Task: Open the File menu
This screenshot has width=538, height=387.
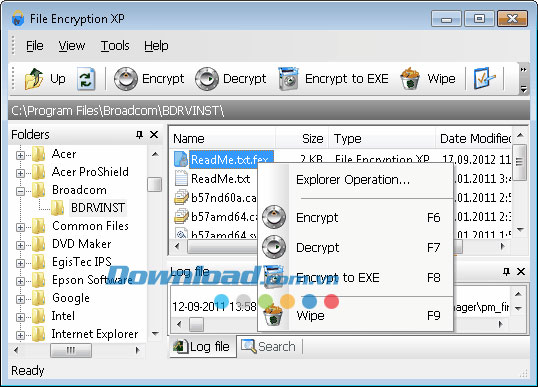Action: 35,46
